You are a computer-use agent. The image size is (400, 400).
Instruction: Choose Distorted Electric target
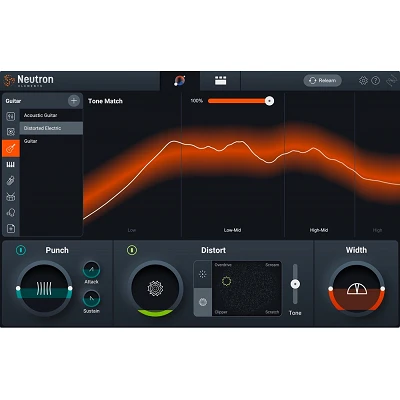[x=51, y=128]
